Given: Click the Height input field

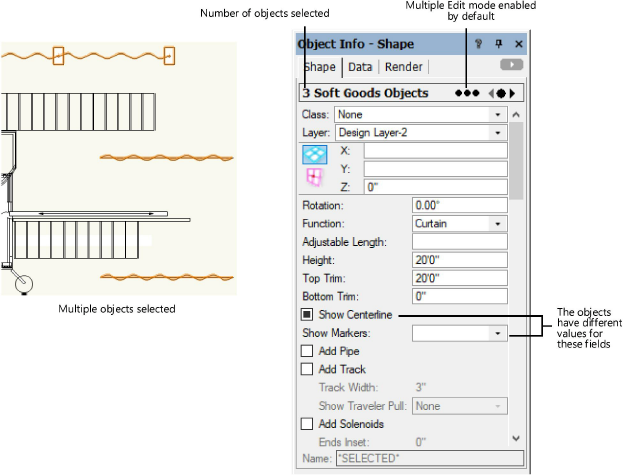Looking at the screenshot, I should 459,260.
